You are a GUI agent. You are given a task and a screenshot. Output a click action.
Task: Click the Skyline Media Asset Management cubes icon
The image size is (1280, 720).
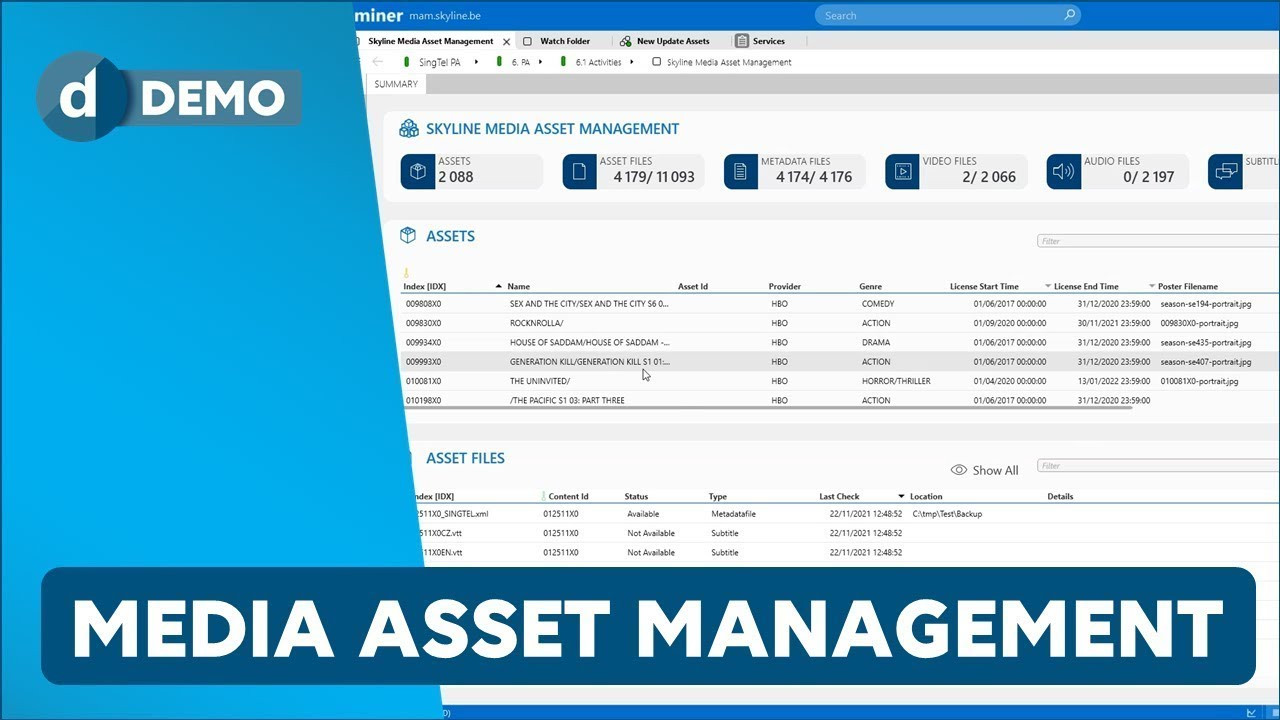[409, 128]
